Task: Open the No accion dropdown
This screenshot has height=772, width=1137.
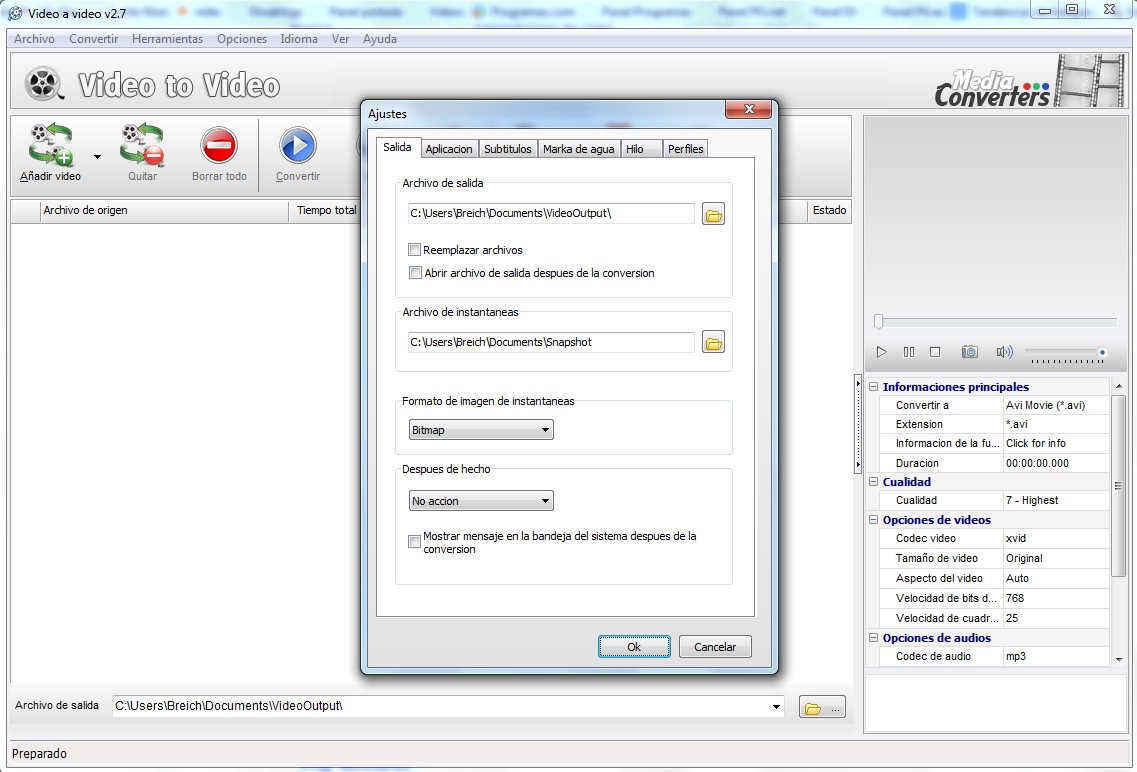Action: click(x=481, y=501)
